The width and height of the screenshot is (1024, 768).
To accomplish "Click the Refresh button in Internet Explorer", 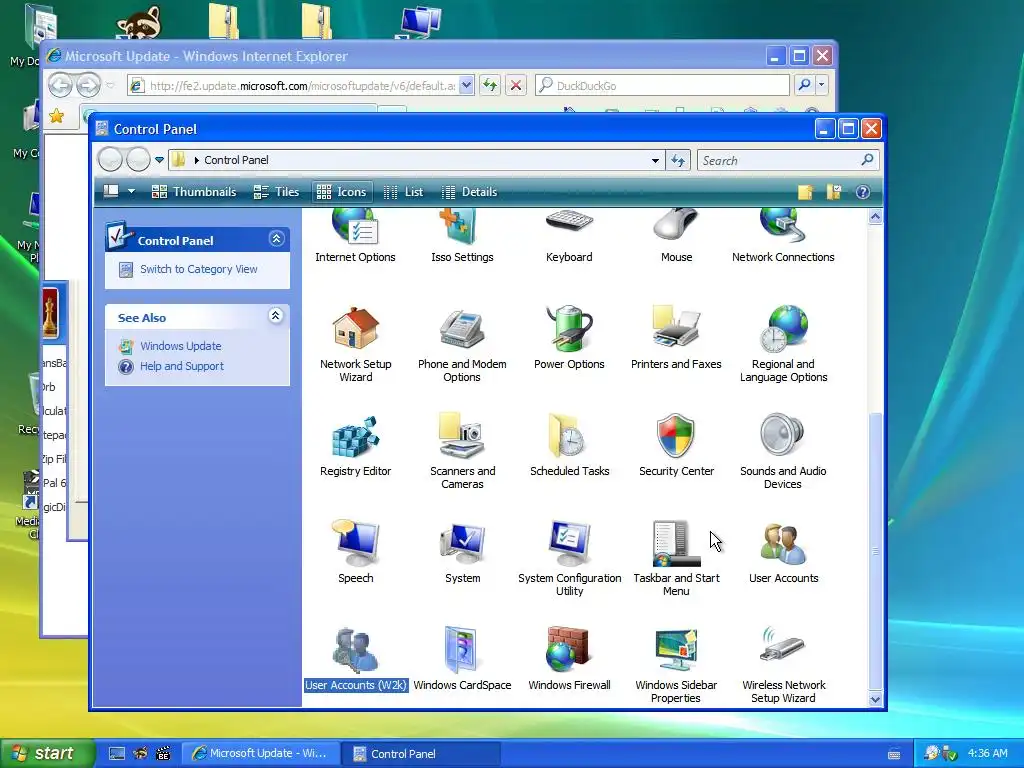I will click(490, 86).
